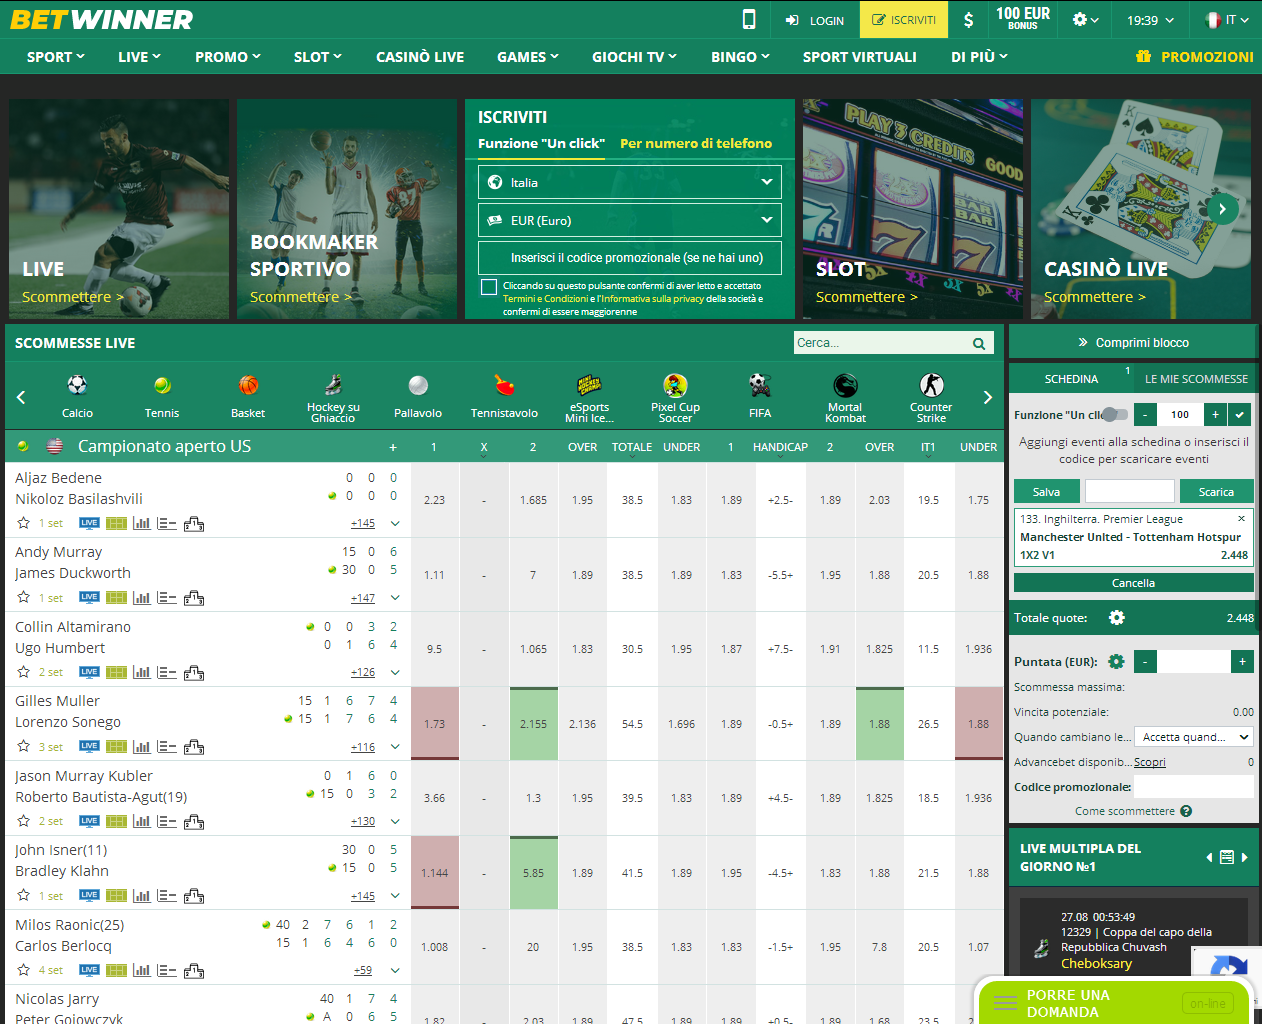
Task: Increase one-click stake with plus
Action: point(1215,414)
